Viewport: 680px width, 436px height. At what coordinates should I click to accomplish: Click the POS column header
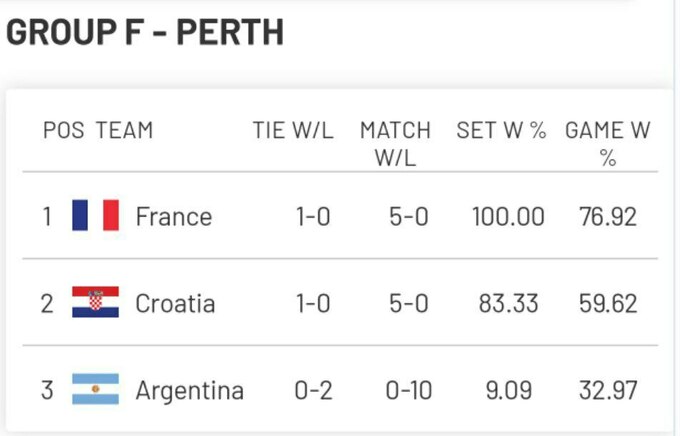click(64, 130)
